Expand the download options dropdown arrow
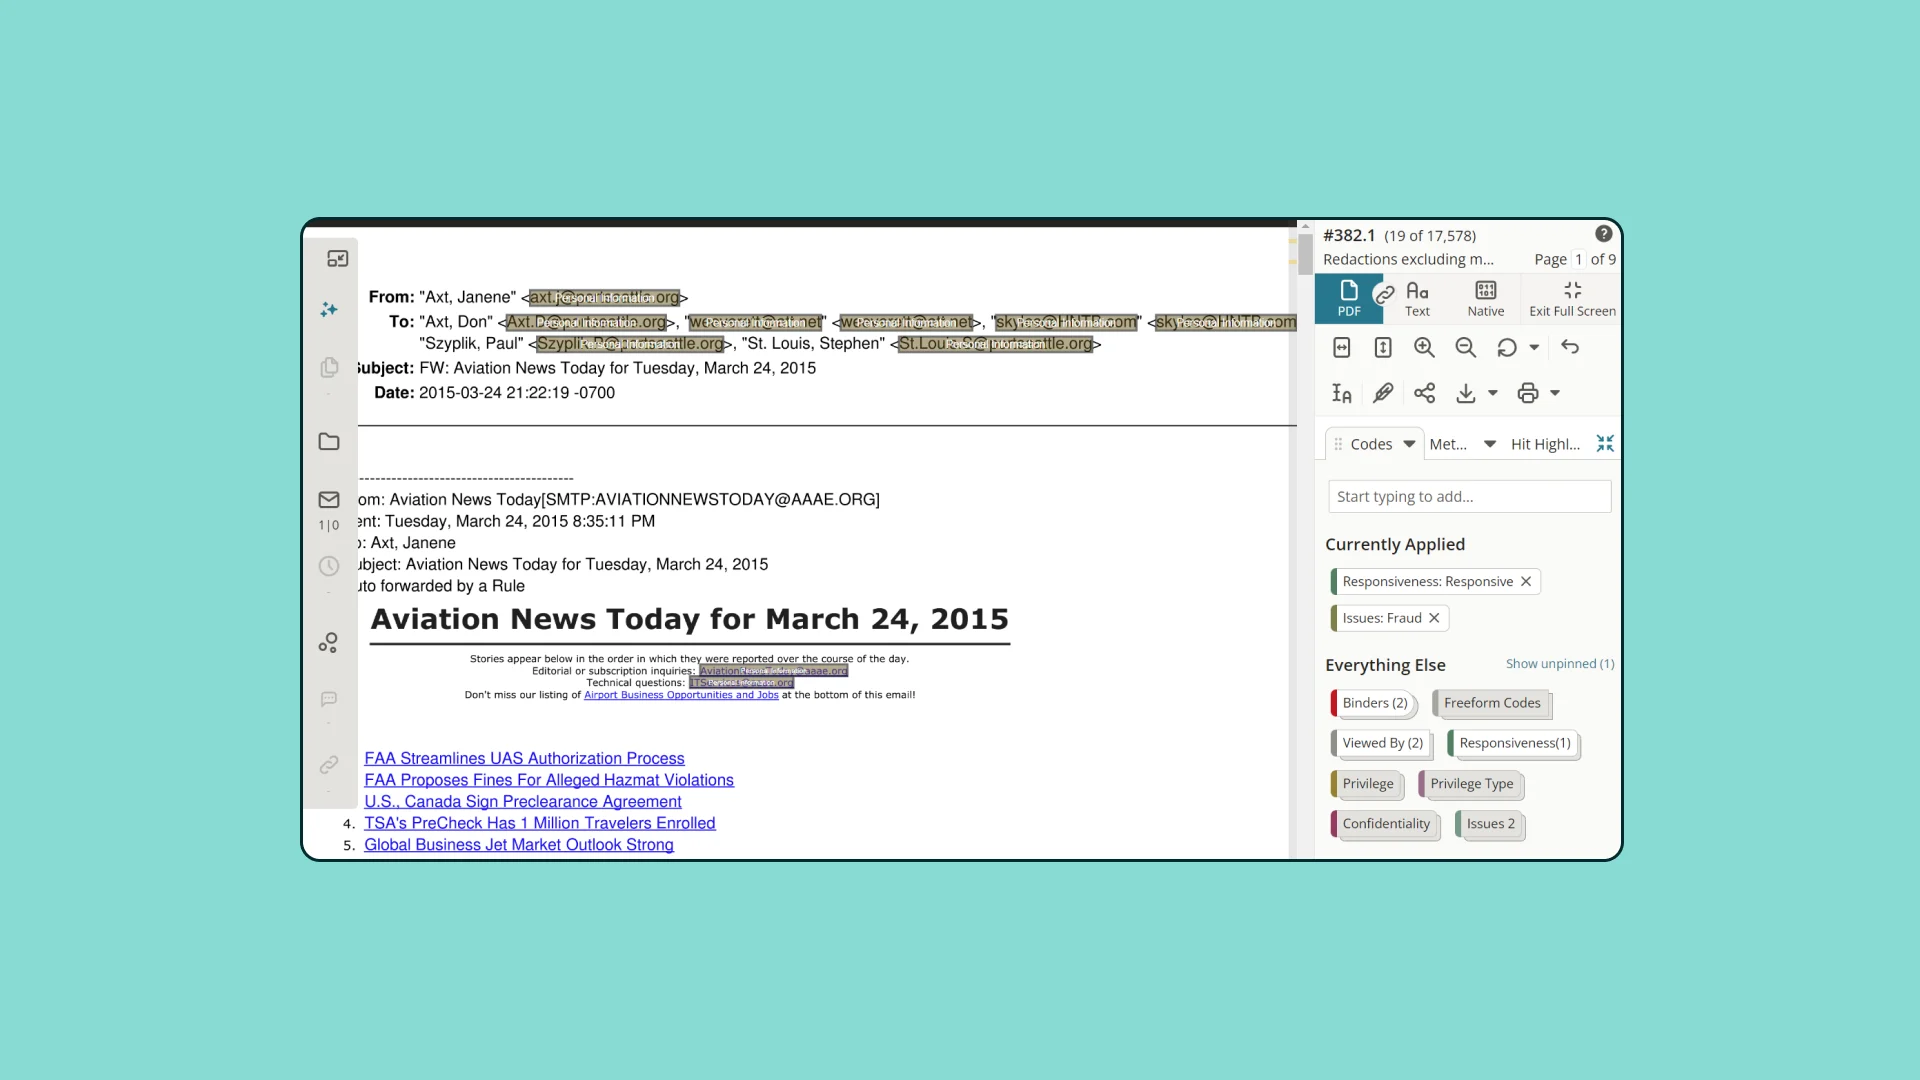This screenshot has width=1920, height=1080. click(1493, 393)
